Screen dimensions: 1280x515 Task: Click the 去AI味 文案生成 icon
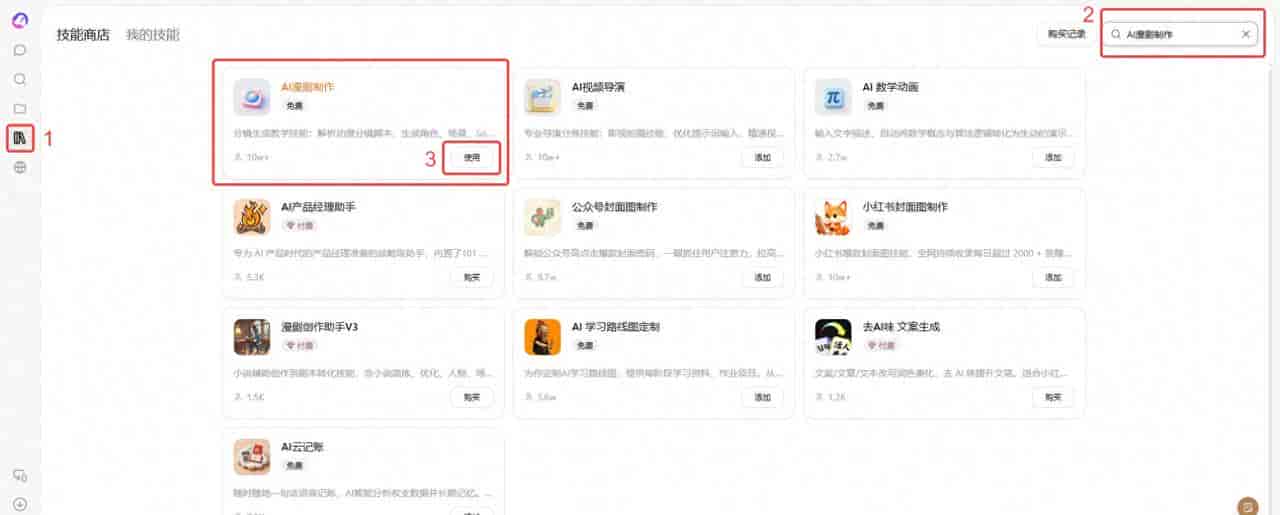pos(833,337)
